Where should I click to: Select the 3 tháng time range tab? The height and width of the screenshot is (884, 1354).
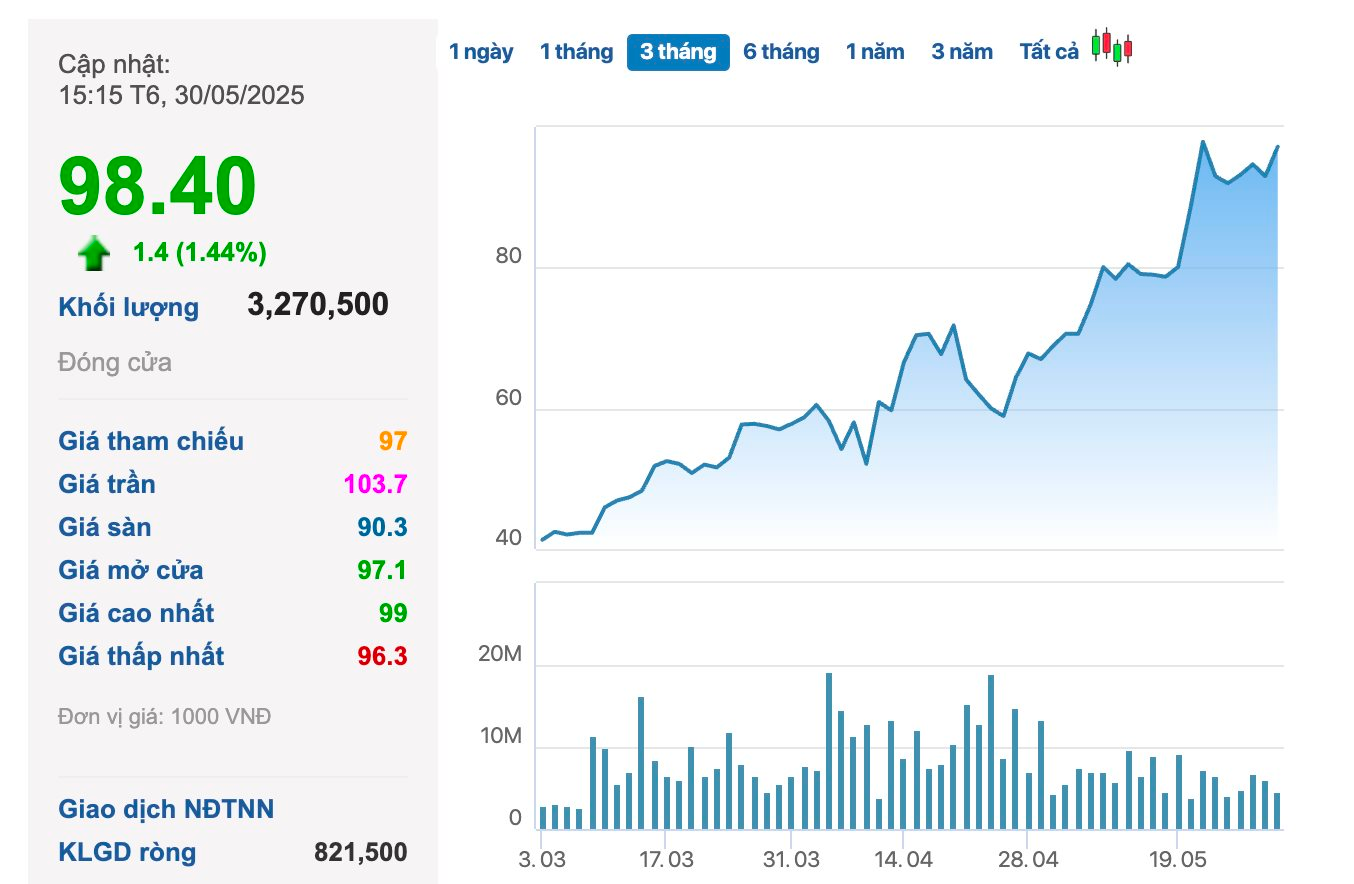click(678, 52)
